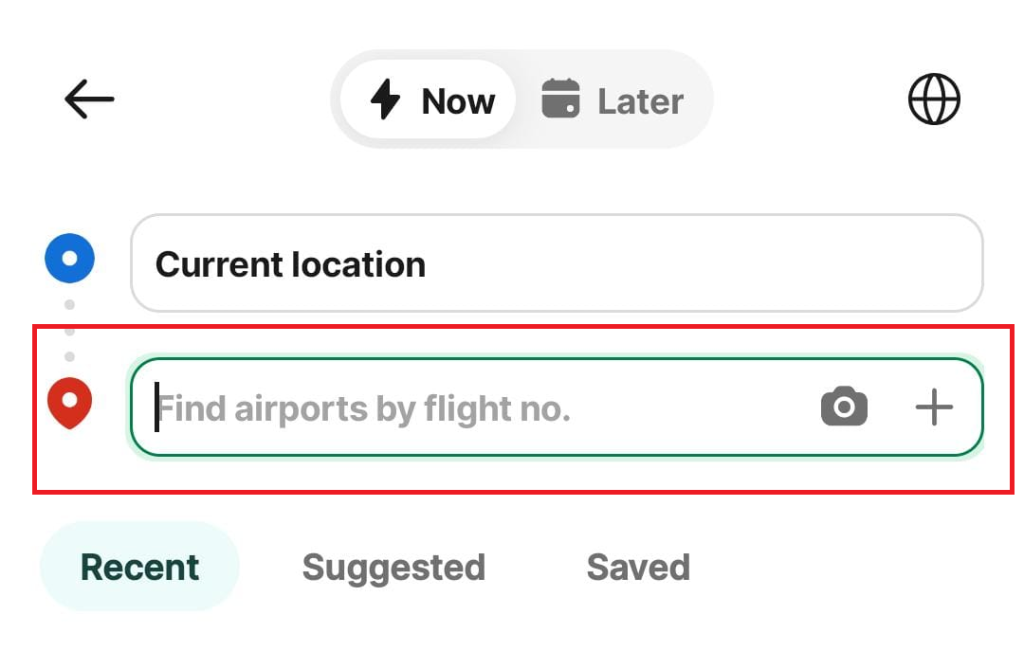Switch to the Later scheduling option
Viewport: 1024px width, 651px height.
click(613, 99)
